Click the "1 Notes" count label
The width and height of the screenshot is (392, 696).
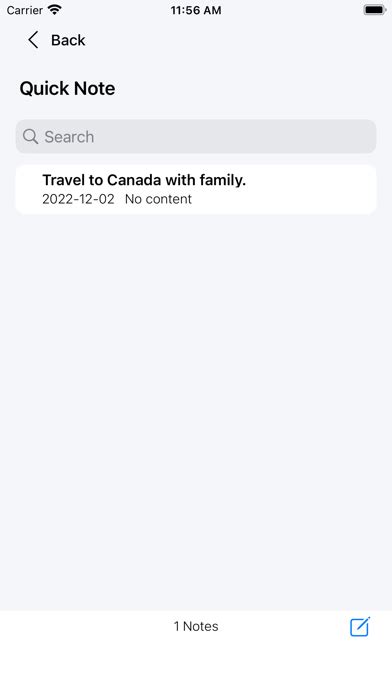click(196, 626)
